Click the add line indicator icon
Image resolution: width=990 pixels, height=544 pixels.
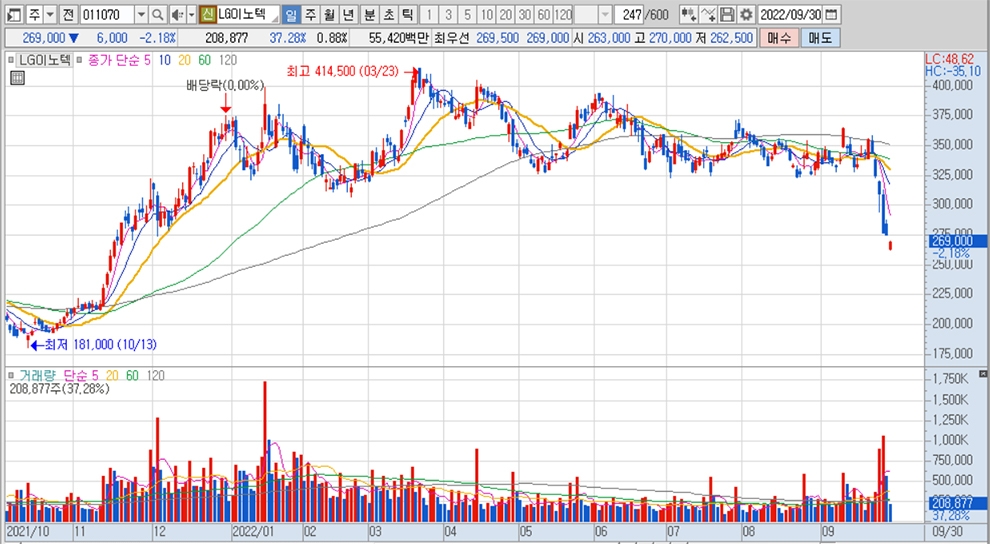(x=708, y=14)
